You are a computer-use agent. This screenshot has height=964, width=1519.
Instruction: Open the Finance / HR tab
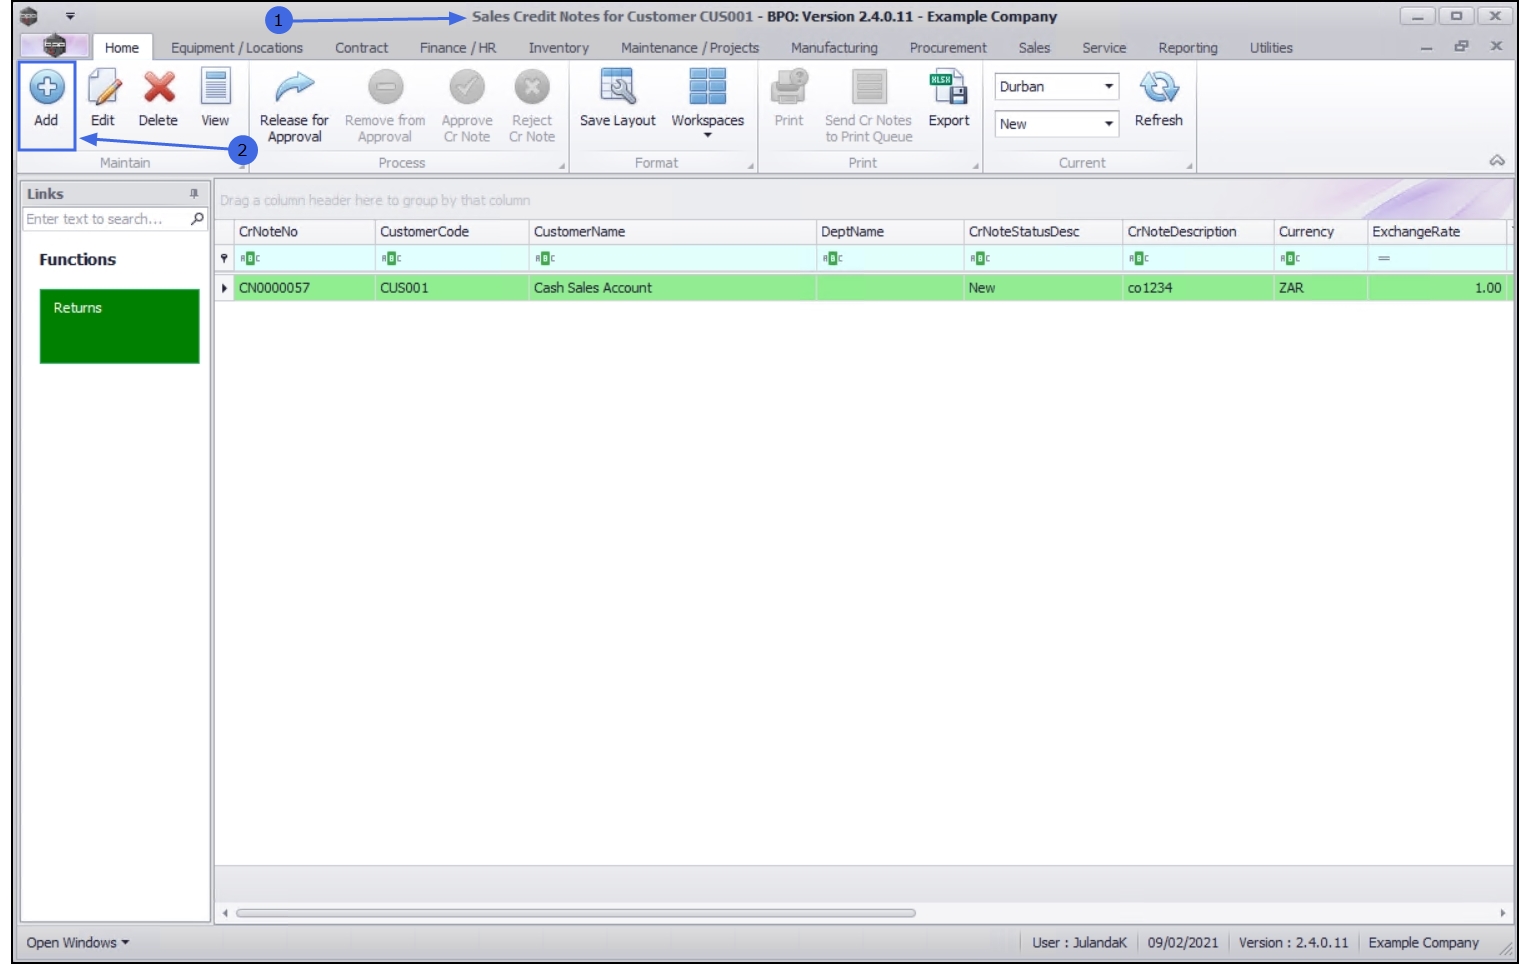(458, 47)
